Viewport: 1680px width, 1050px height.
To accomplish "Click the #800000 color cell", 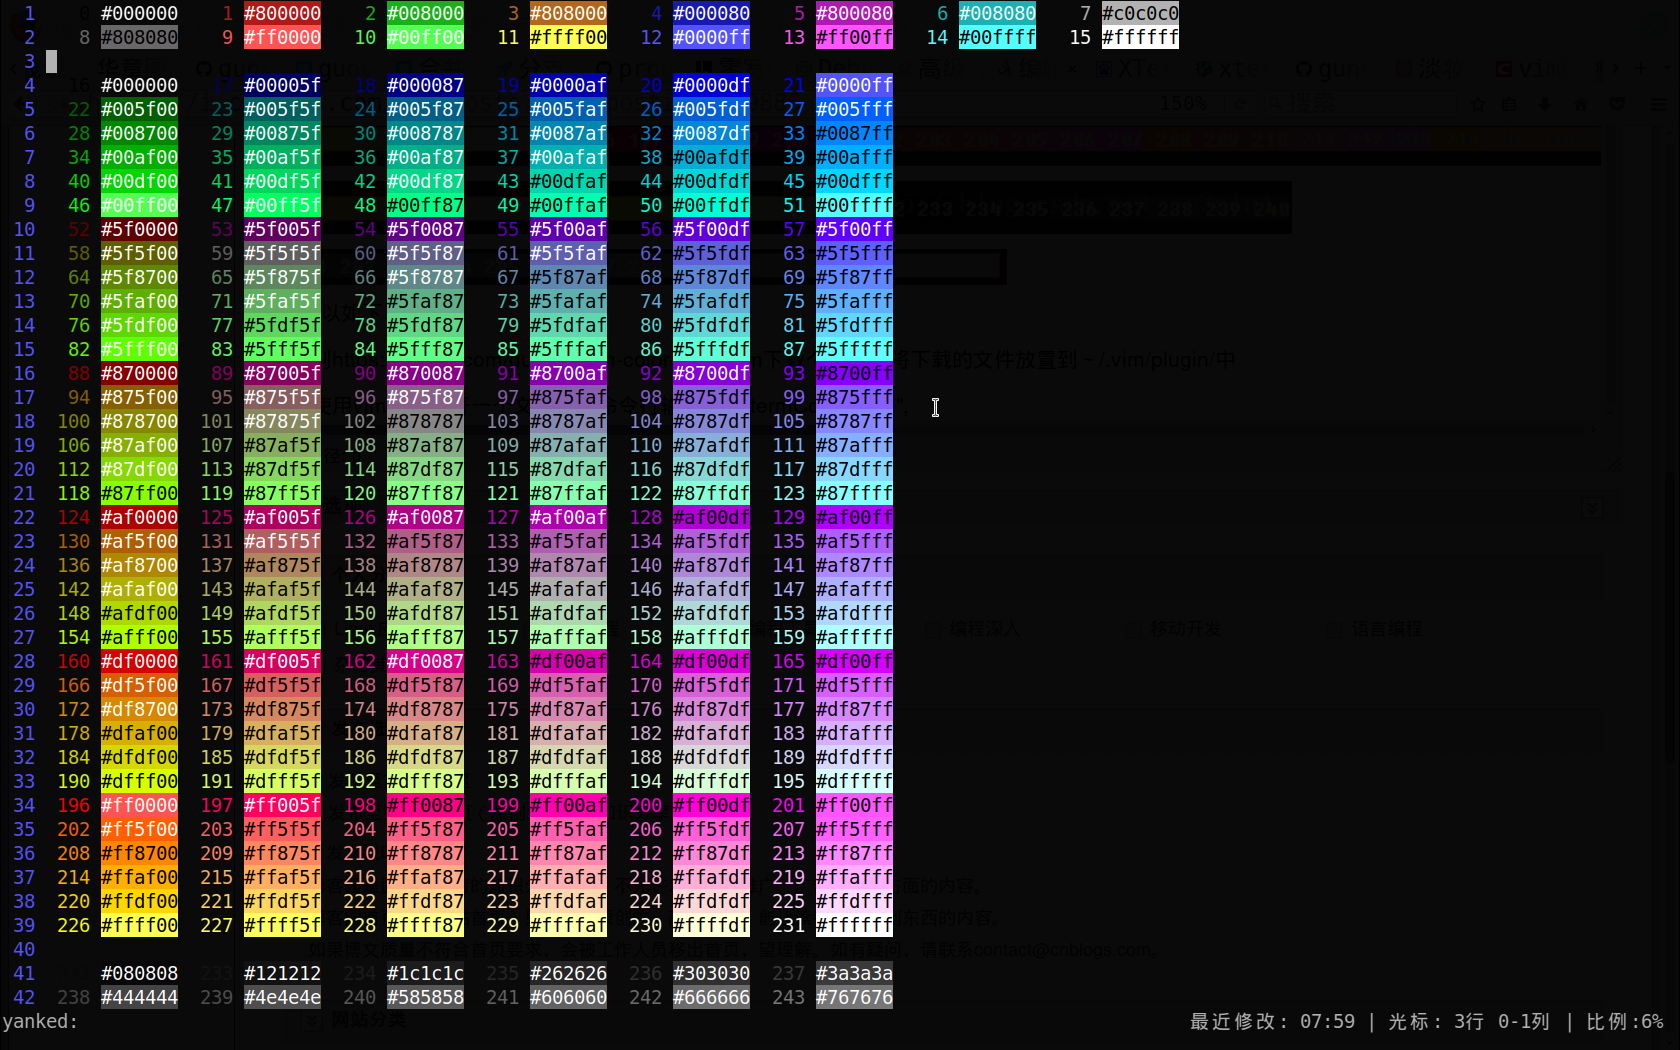I will click(282, 13).
